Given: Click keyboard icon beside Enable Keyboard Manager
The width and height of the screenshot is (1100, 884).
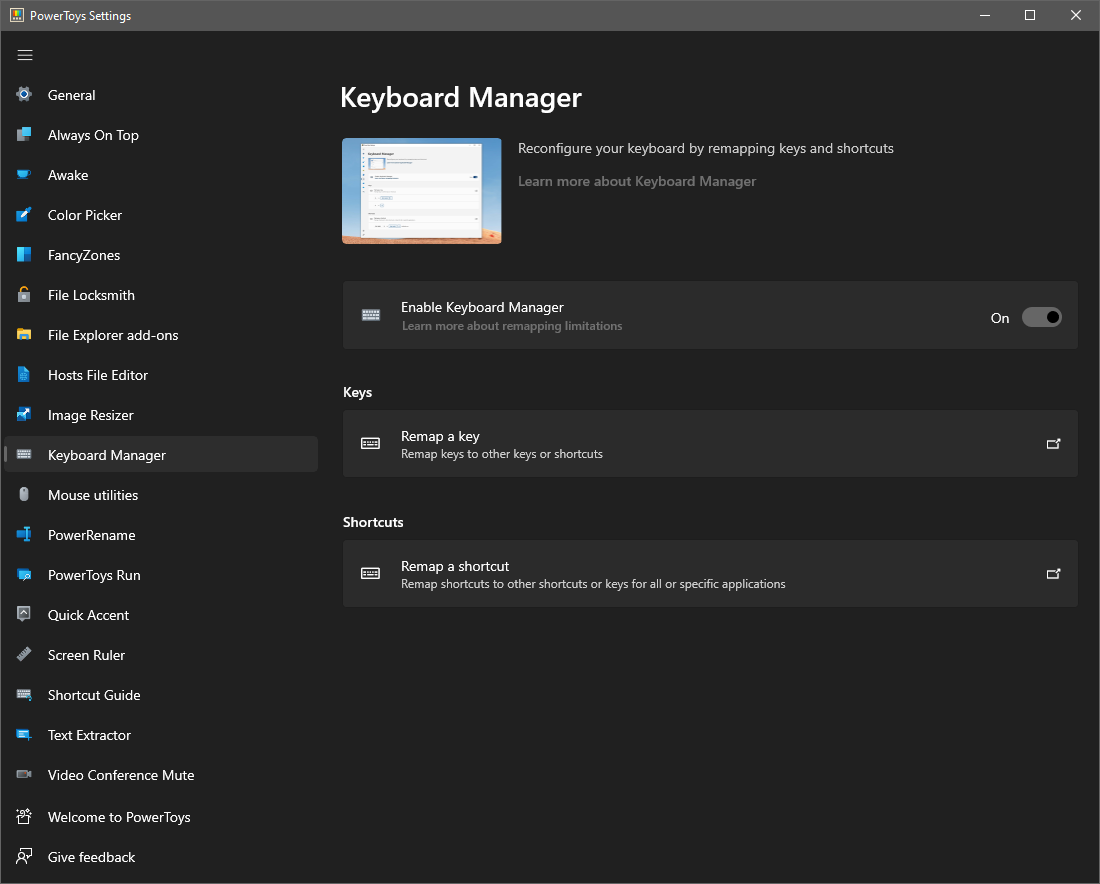Looking at the screenshot, I should (x=370, y=315).
